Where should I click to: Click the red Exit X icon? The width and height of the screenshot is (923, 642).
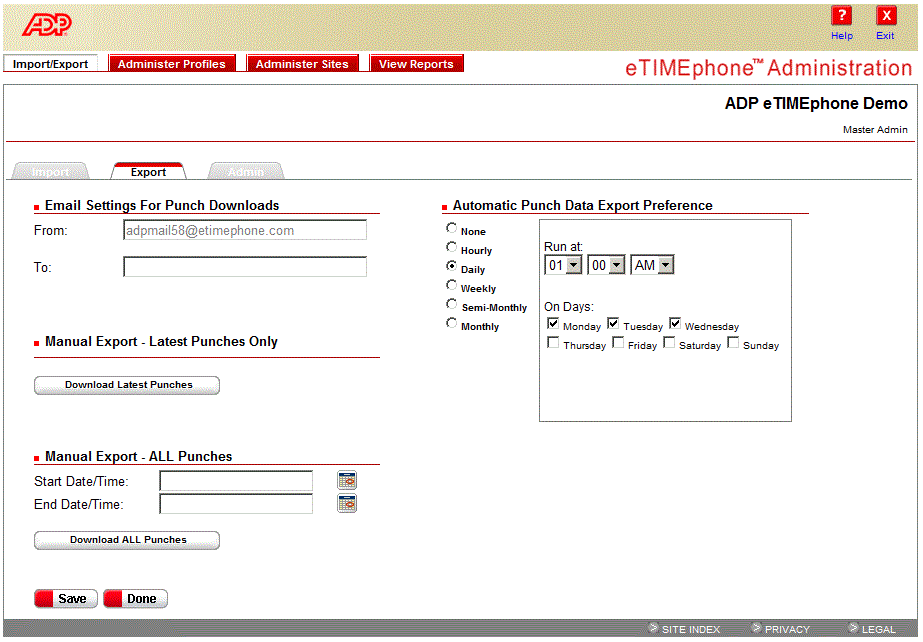pos(886,15)
